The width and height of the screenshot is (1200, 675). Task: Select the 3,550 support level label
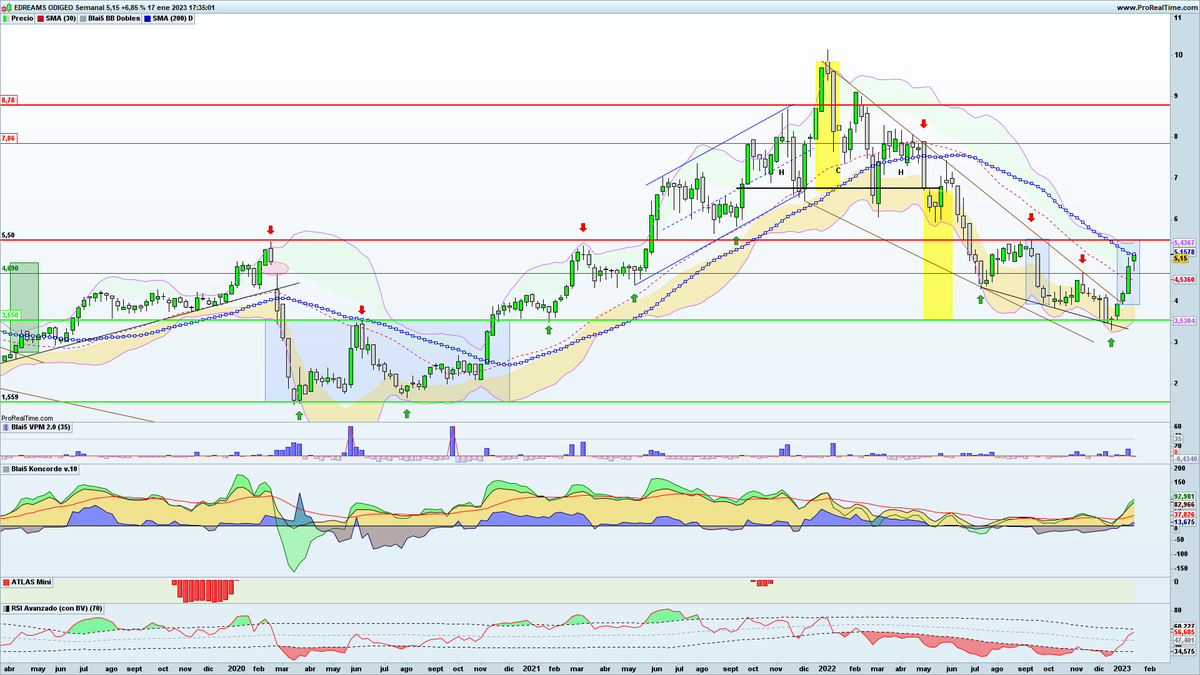point(10,315)
